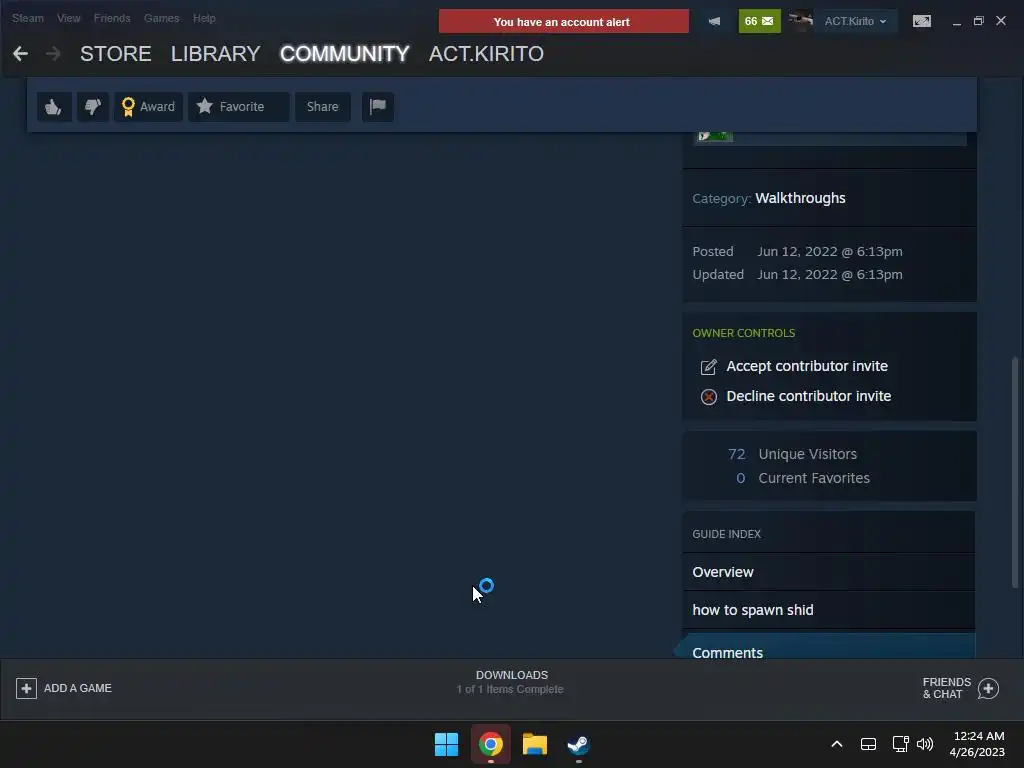The image size is (1024, 768).
Task: Click the OWNER CONTROLS heading
Action: coord(744,333)
